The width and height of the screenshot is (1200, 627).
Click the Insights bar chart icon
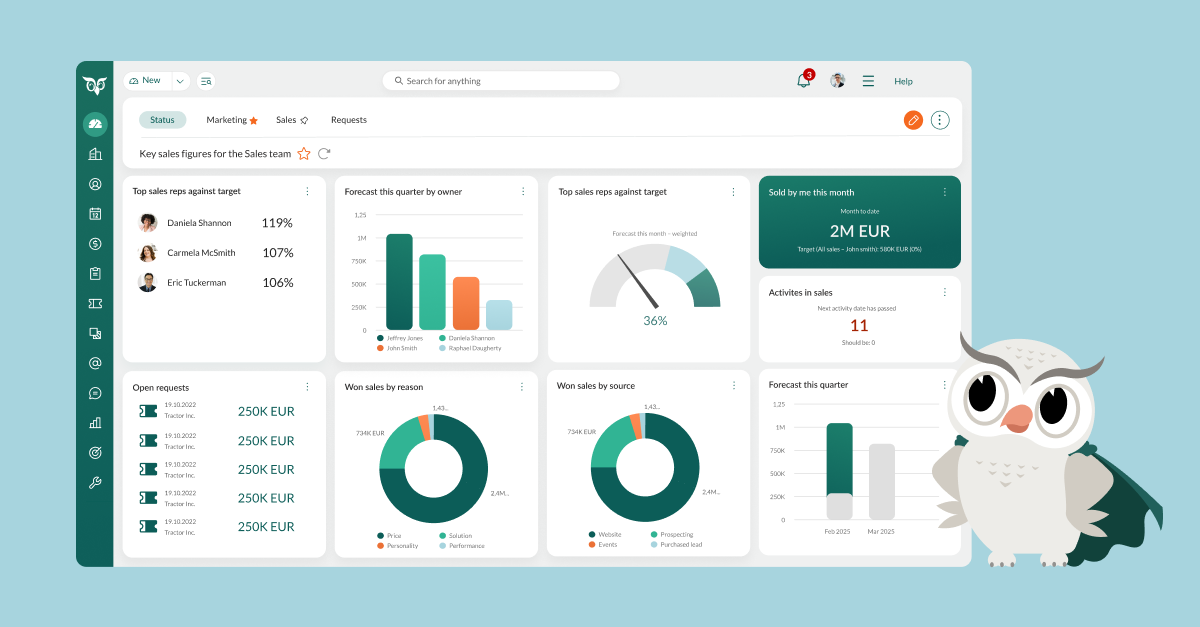pyautogui.click(x=95, y=422)
